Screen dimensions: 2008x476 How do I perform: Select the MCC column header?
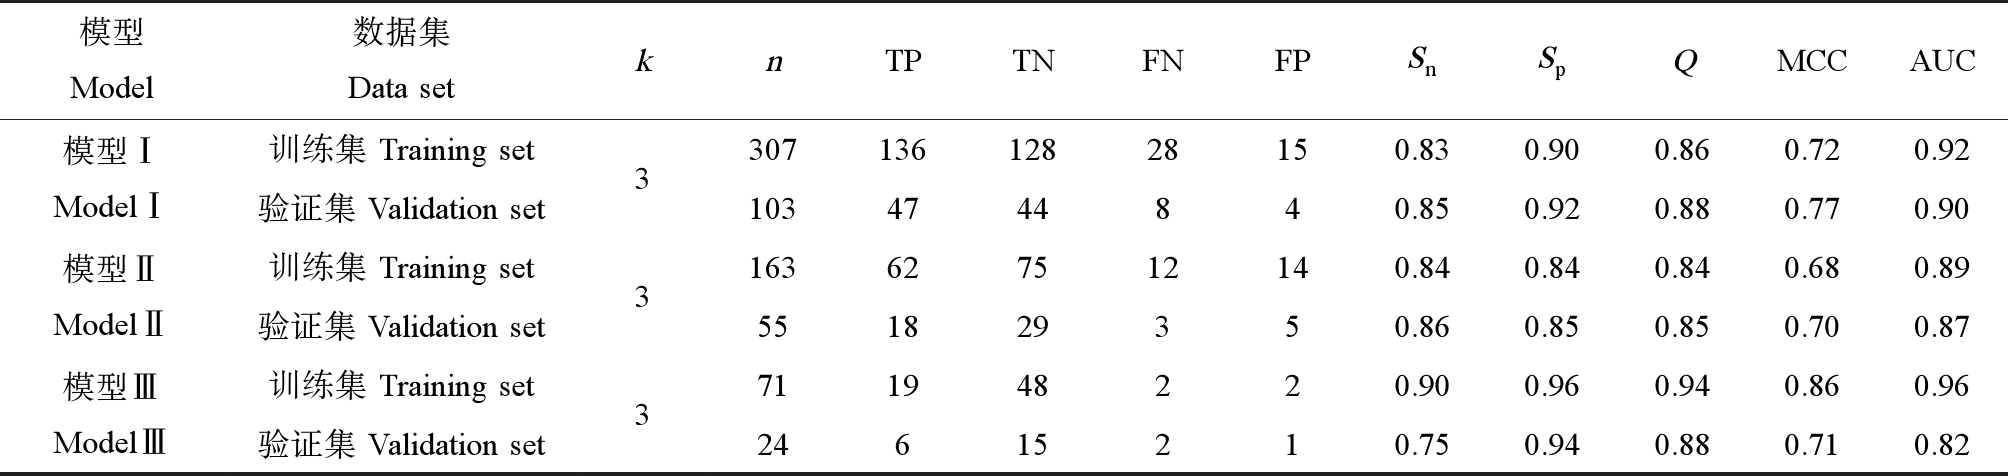pos(1811,61)
